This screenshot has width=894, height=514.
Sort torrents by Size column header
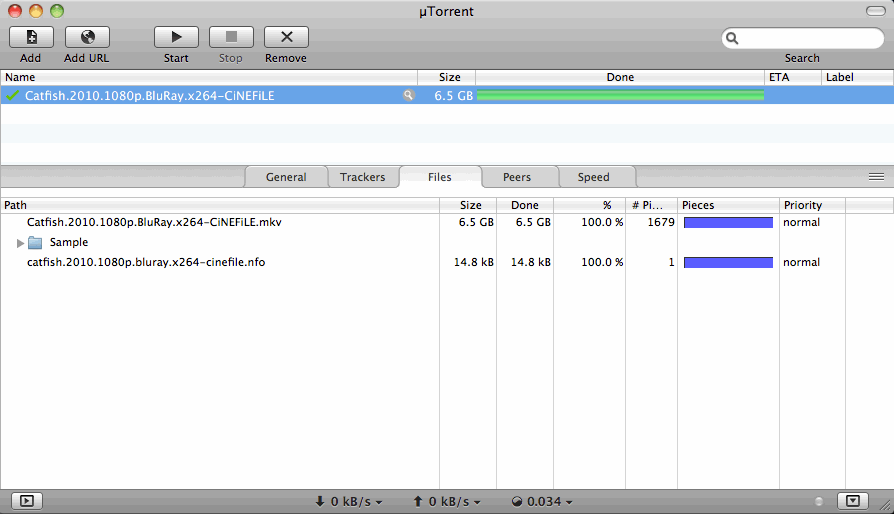click(446, 77)
